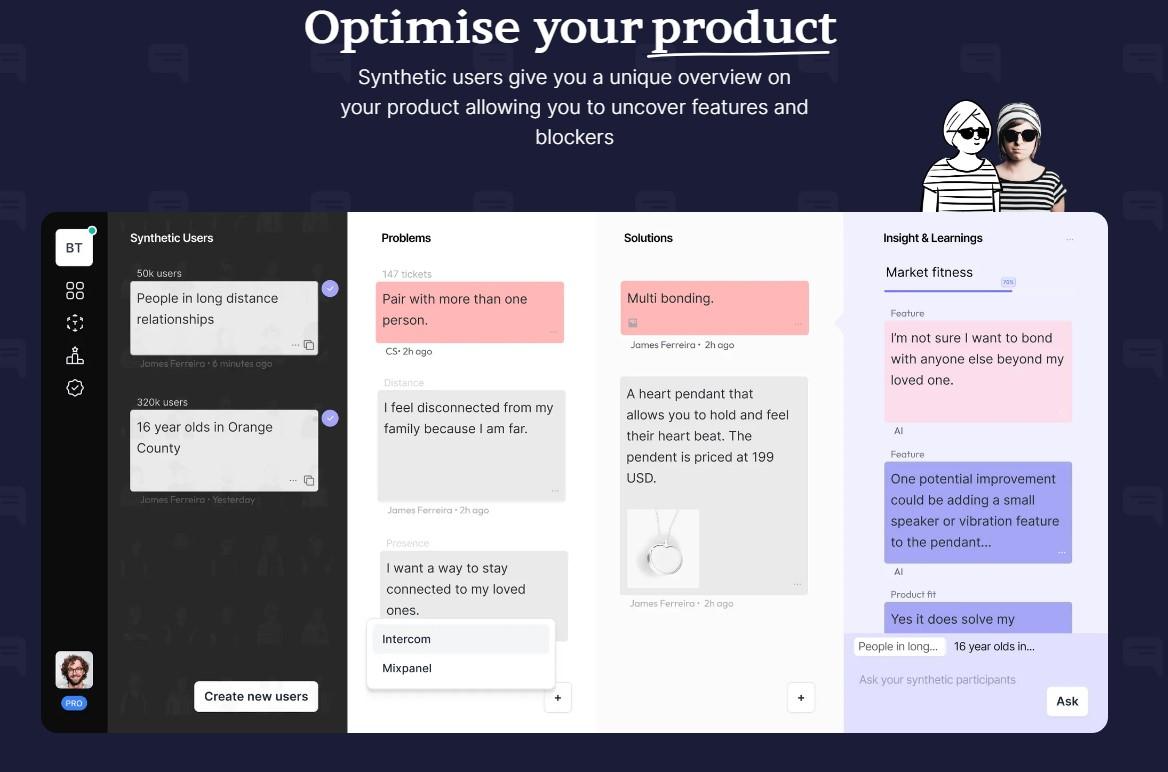Viewport: 1168px width, 772px height.
Task: Open the dashboard grid icon in sidebar
Action: tap(74, 291)
